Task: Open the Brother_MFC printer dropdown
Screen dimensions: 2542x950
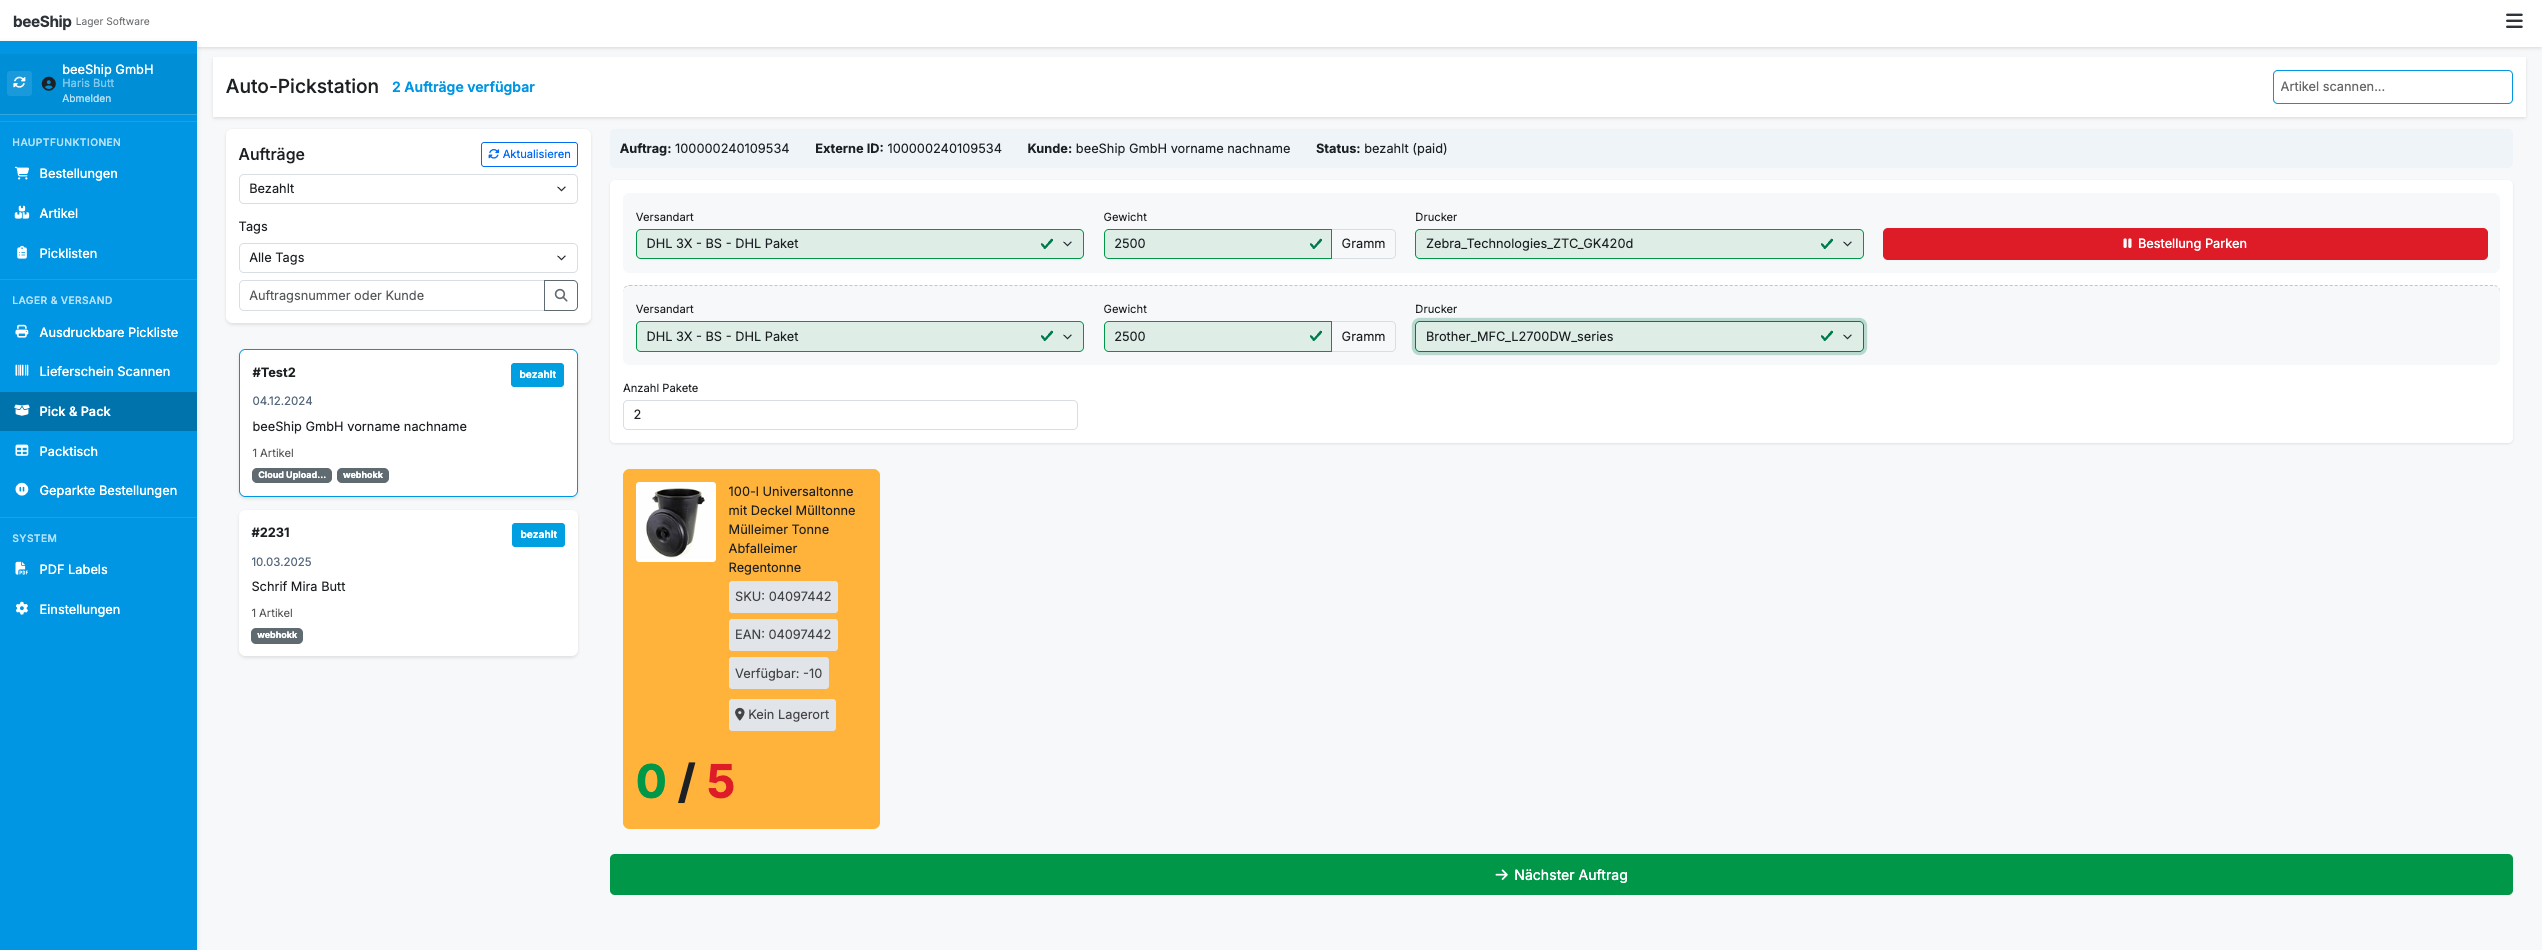Action: pyautogui.click(x=1638, y=337)
